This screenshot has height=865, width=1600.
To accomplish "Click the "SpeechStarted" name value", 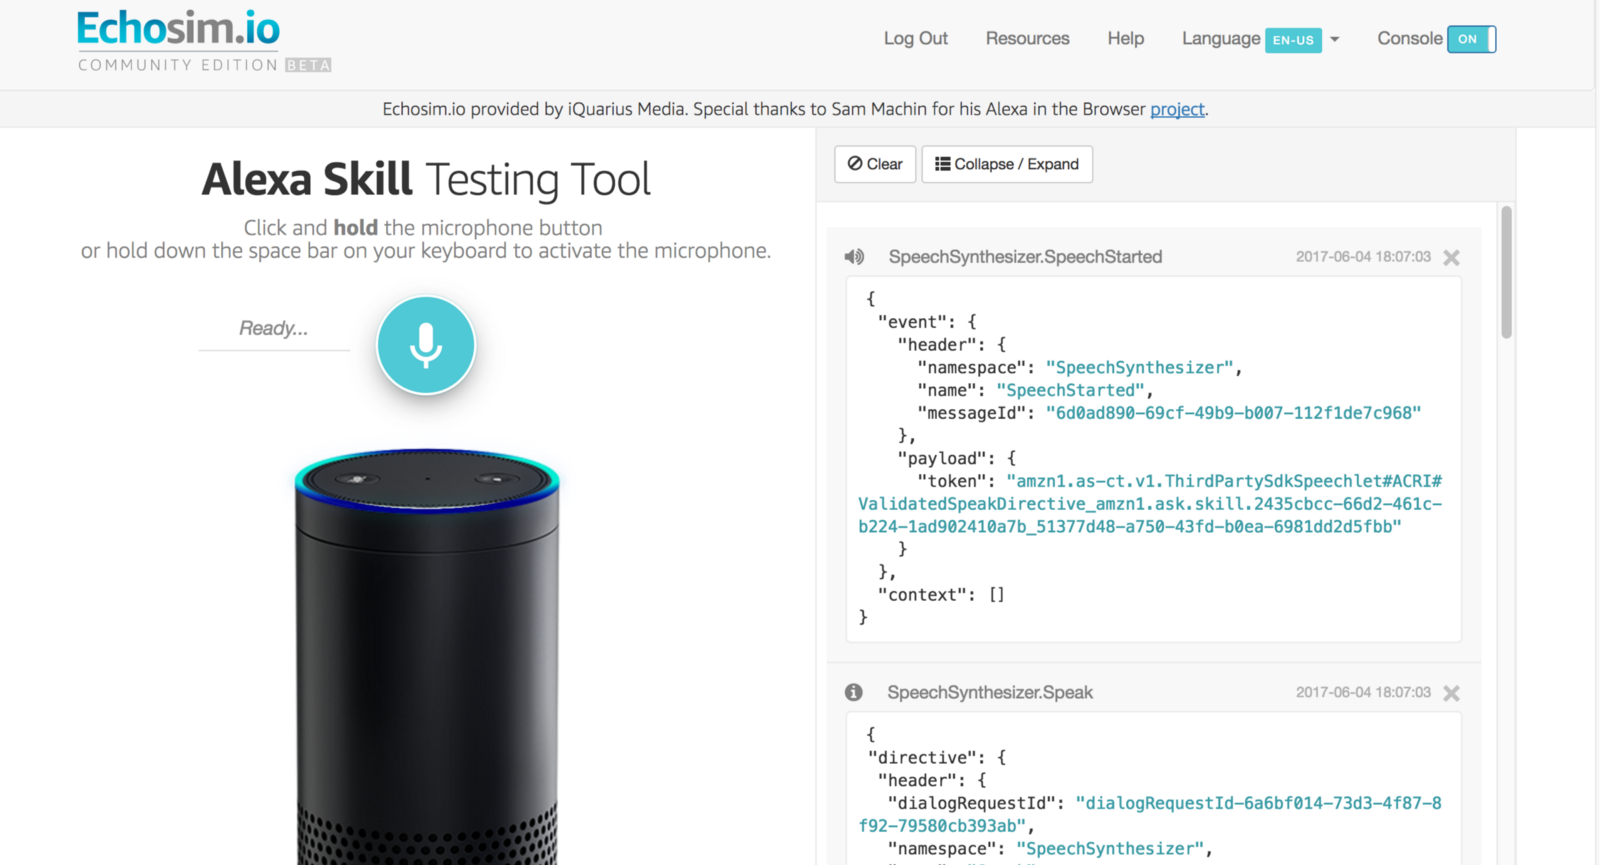I will 1070,390.
